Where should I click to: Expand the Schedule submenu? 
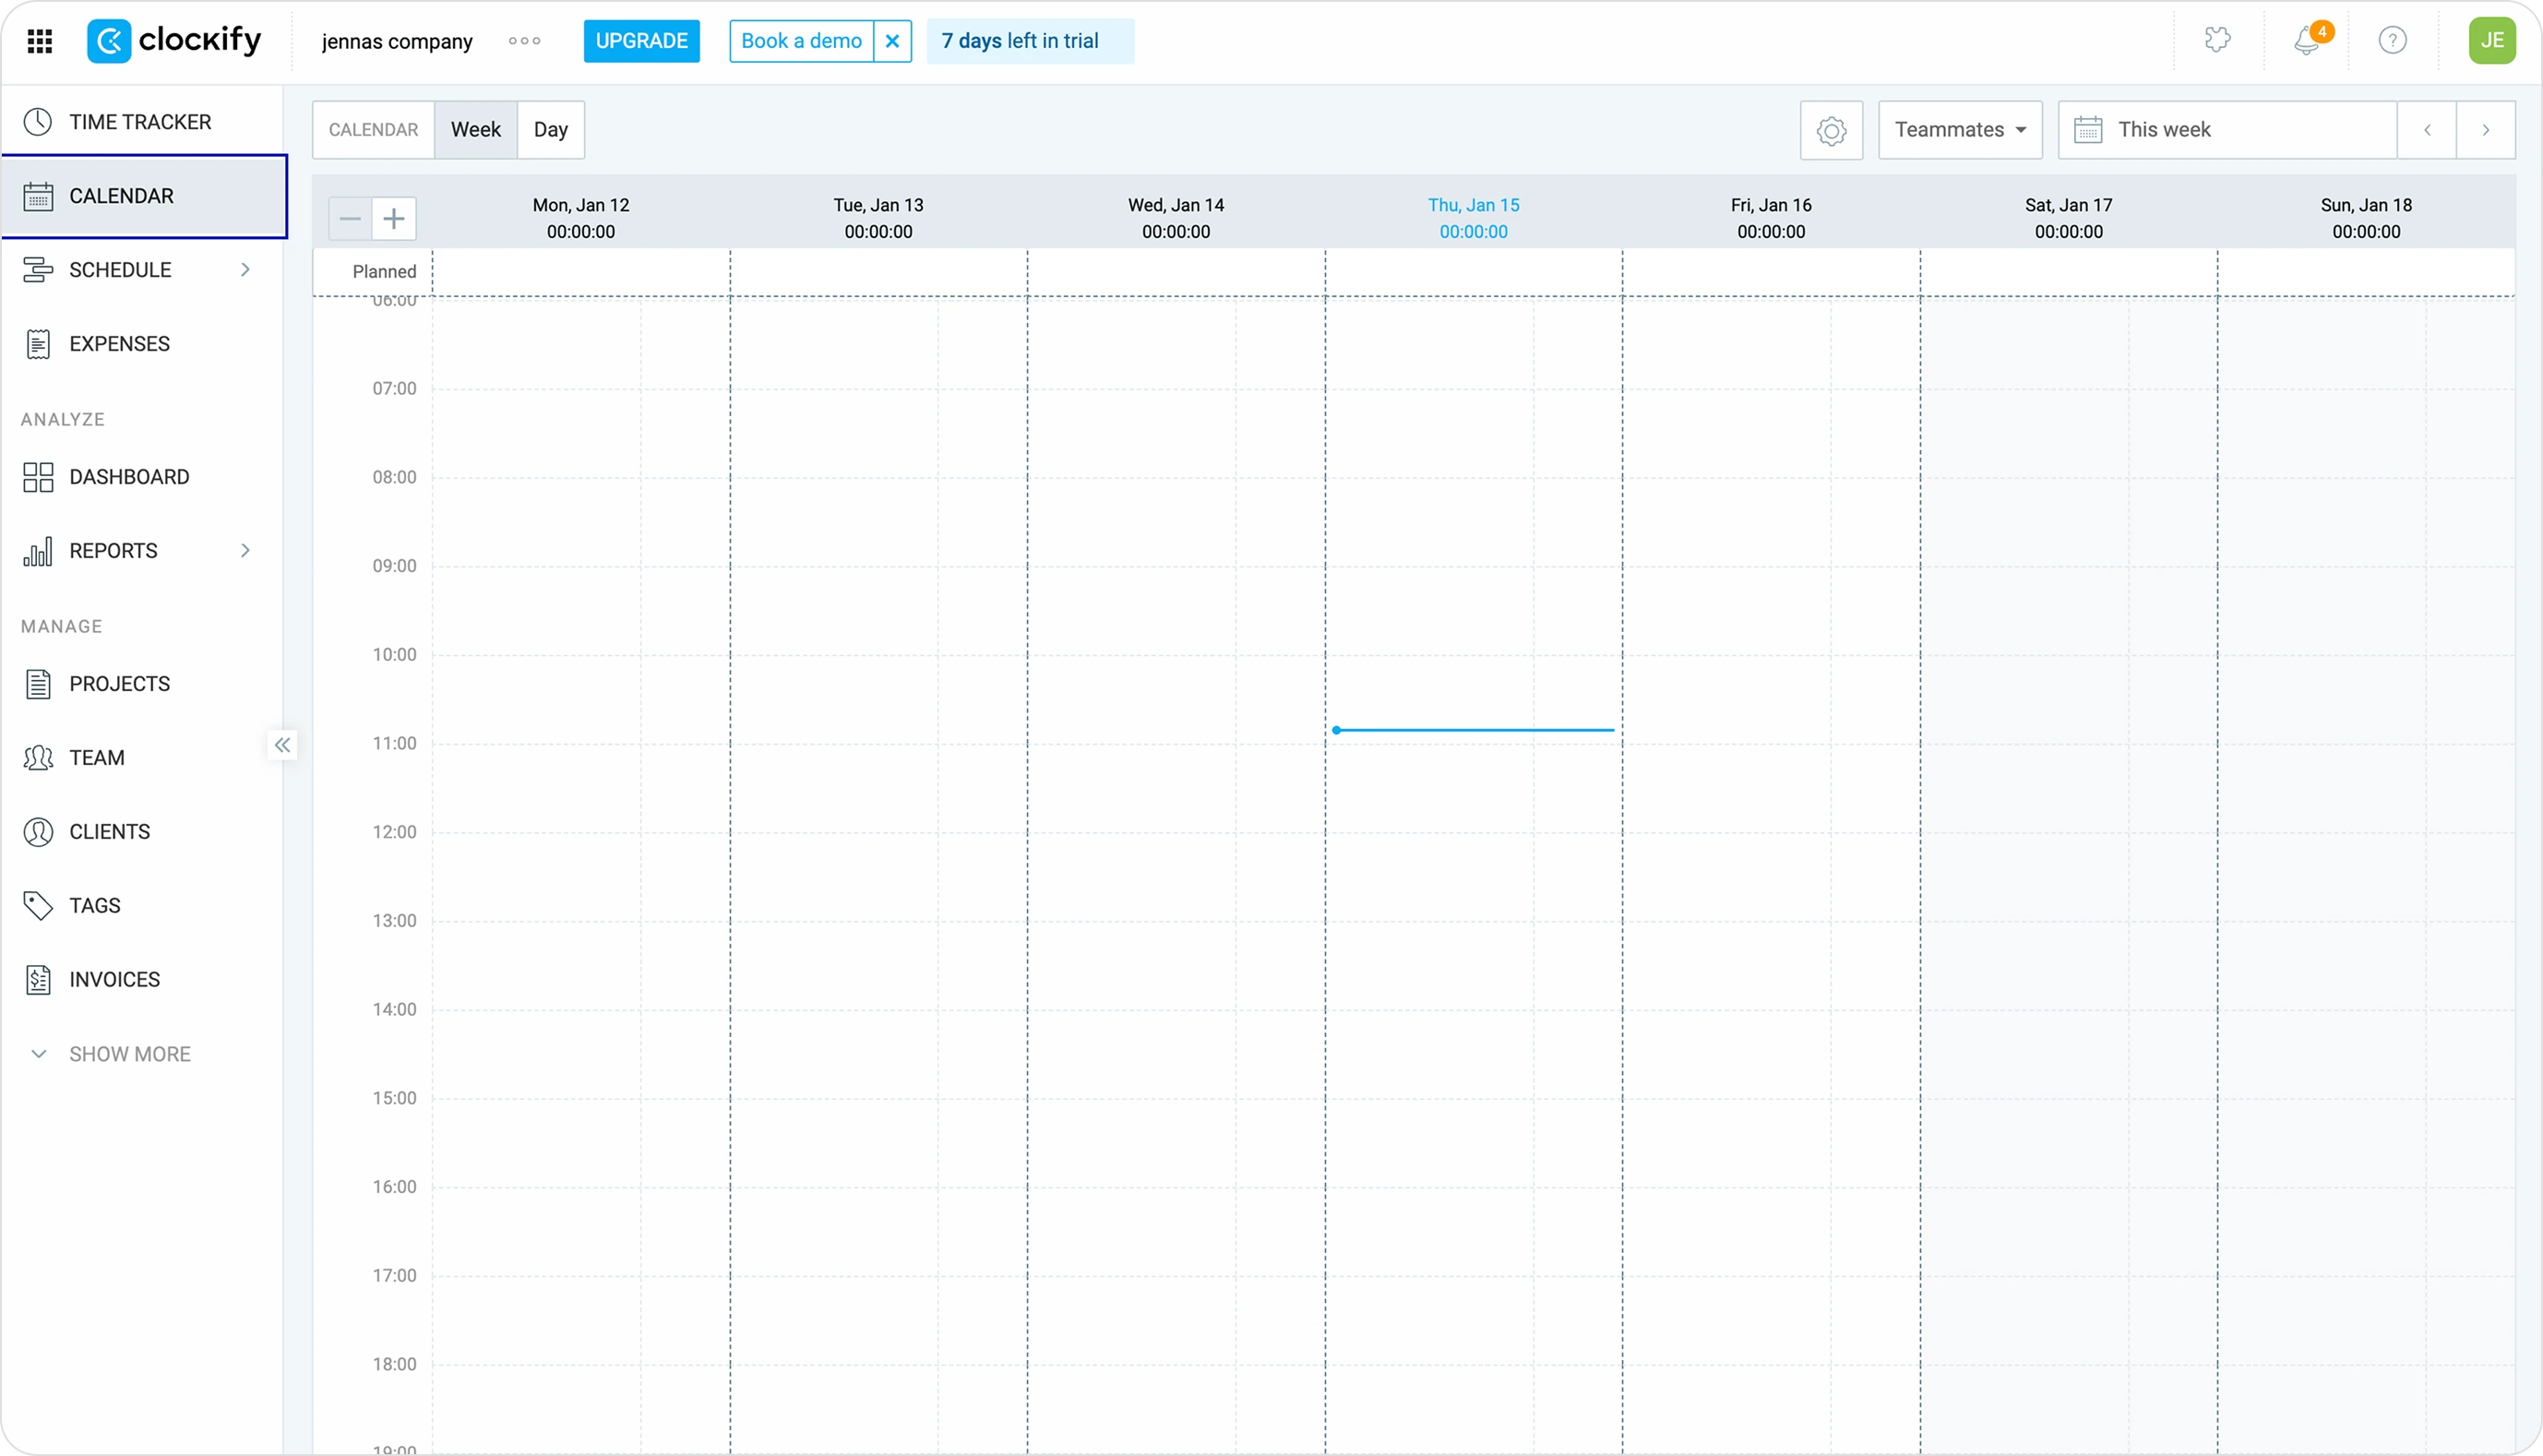(x=245, y=270)
